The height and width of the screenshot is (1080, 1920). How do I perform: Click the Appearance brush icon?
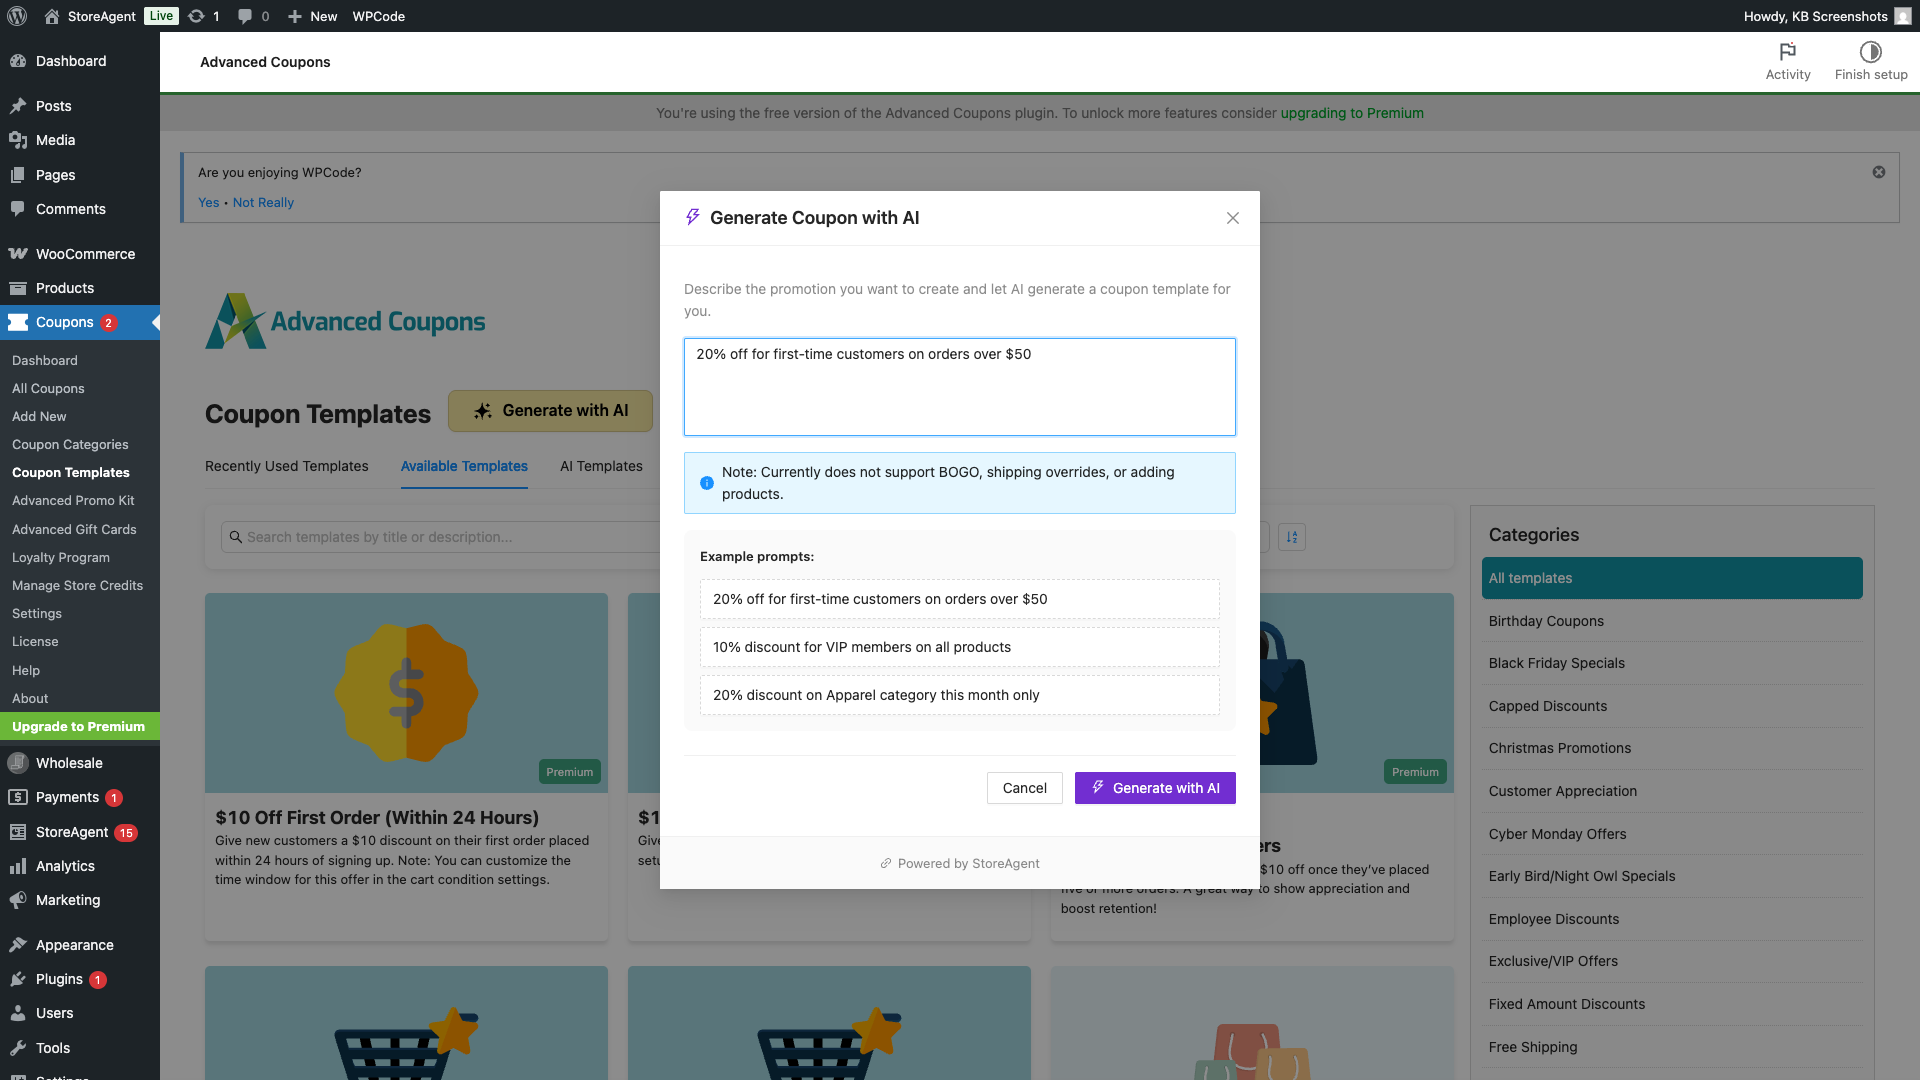18,945
